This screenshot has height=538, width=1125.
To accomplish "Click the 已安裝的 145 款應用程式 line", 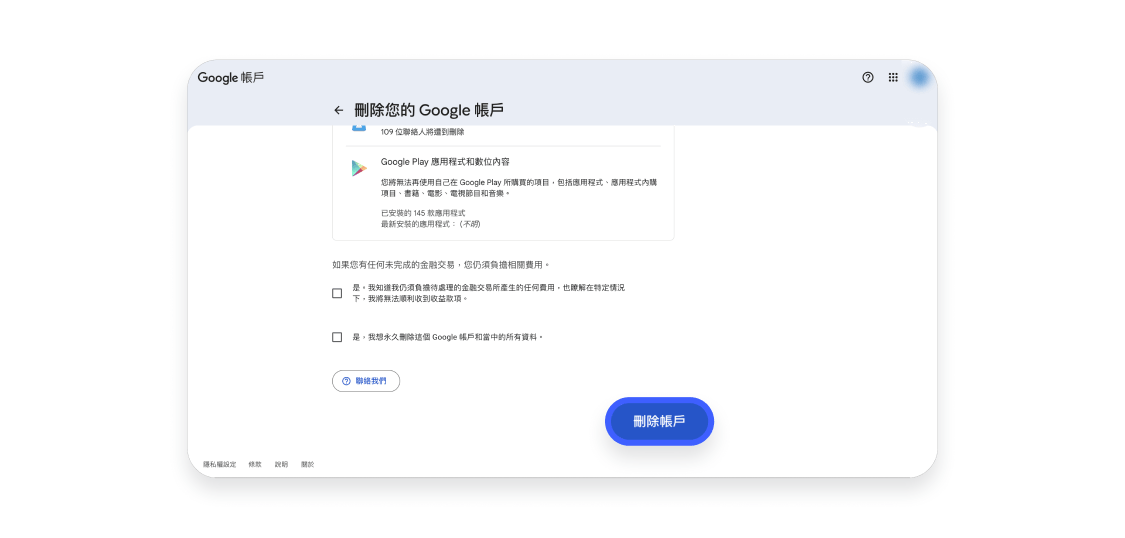I will (423, 213).
